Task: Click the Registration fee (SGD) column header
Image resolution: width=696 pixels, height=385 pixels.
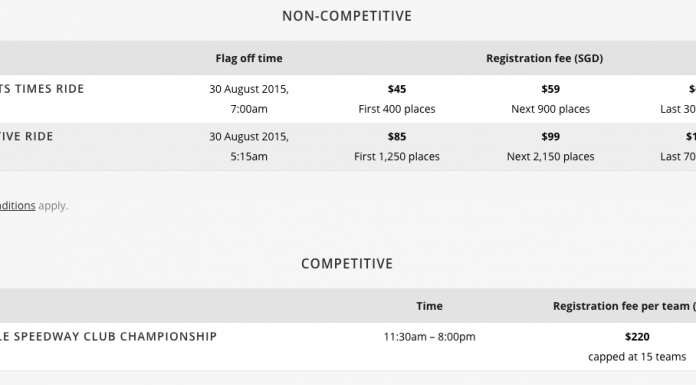Action: 545,58
